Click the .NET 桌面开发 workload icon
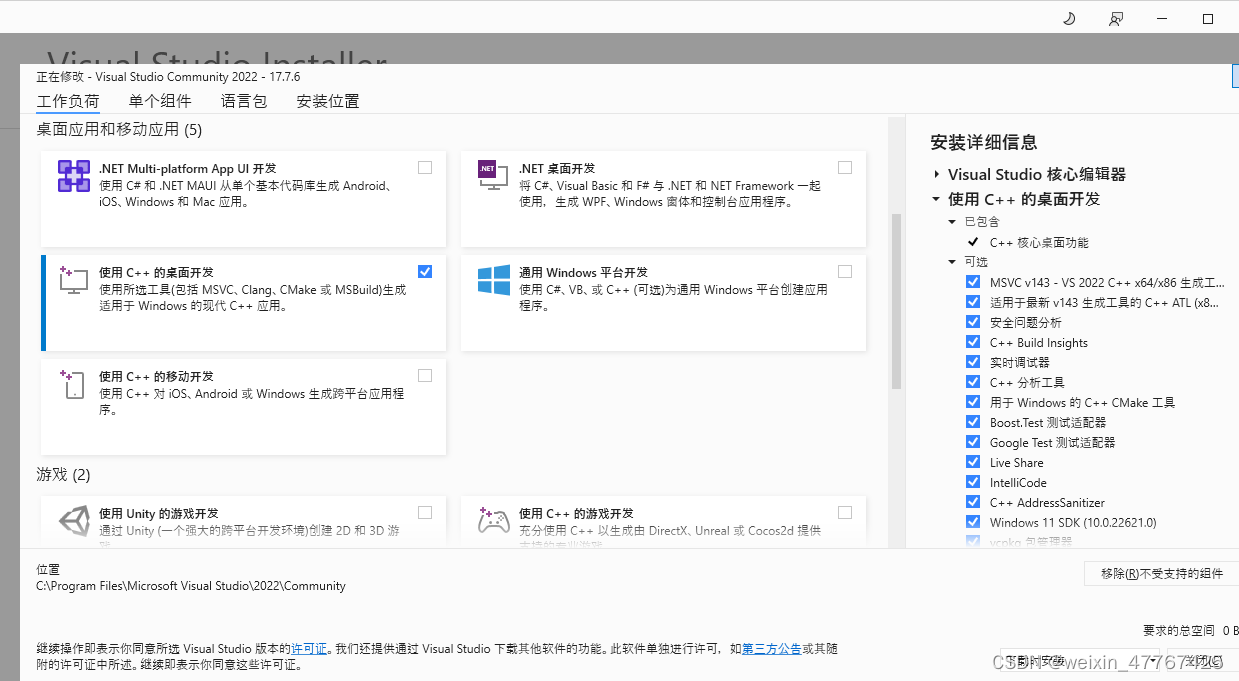The image size is (1239, 681). pos(491,173)
